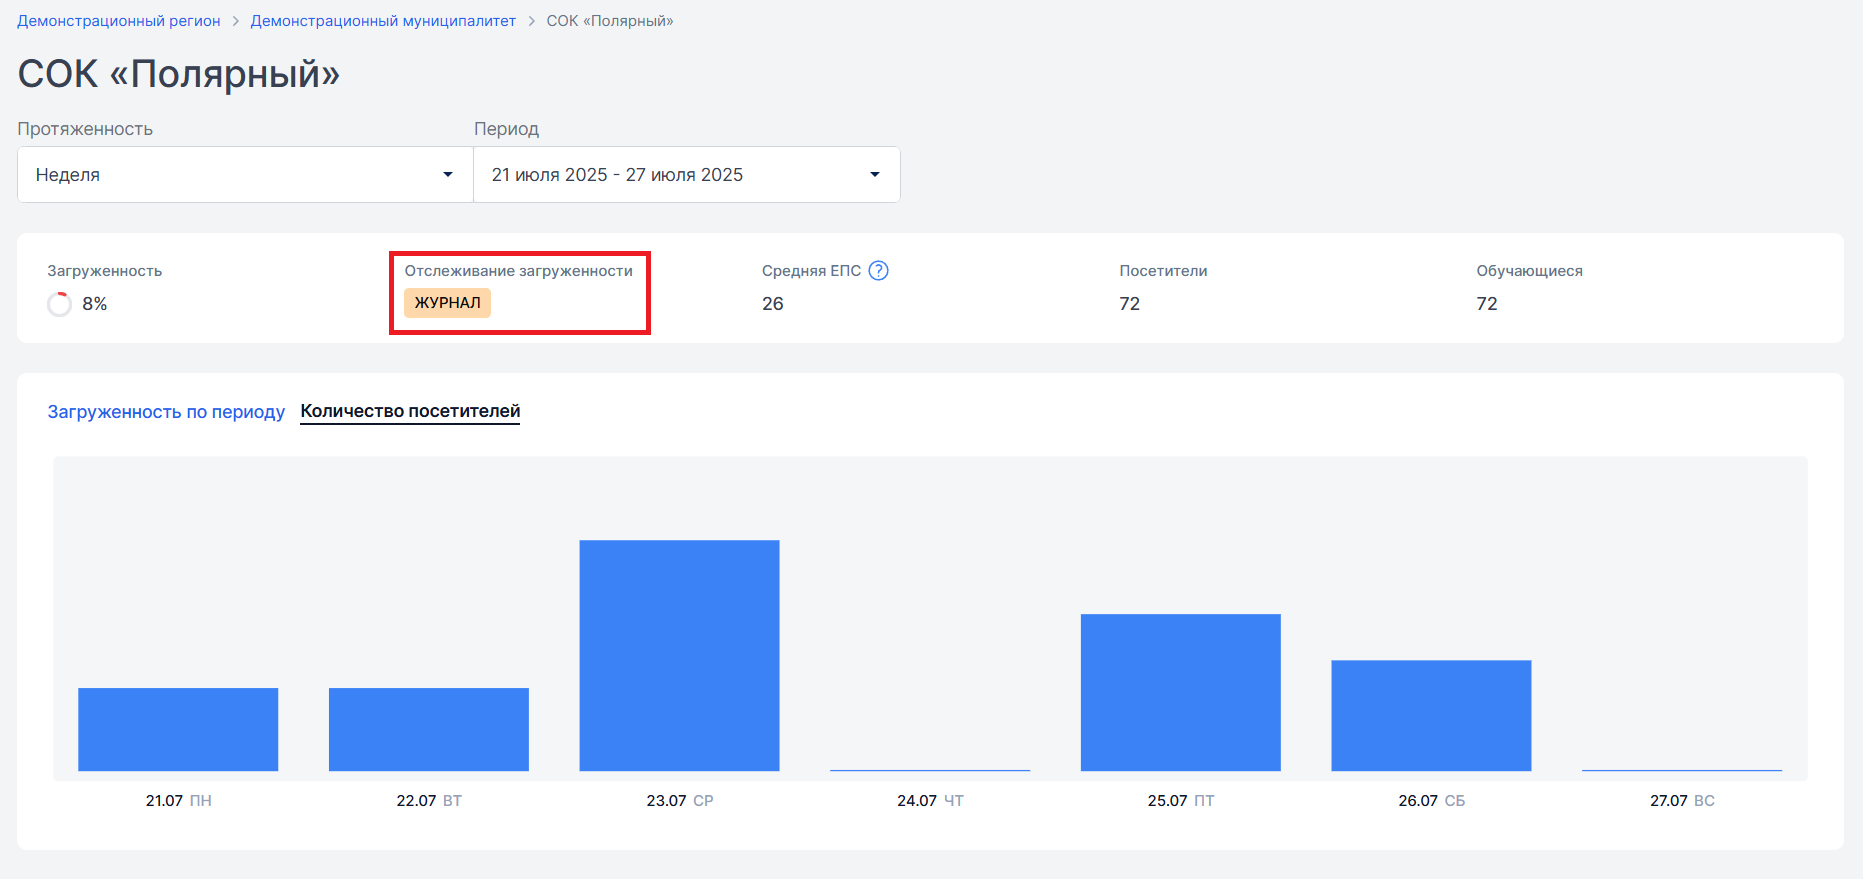Click the bar for 21.07 Monday
Screen dimensions: 1863x879
tap(178, 729)
